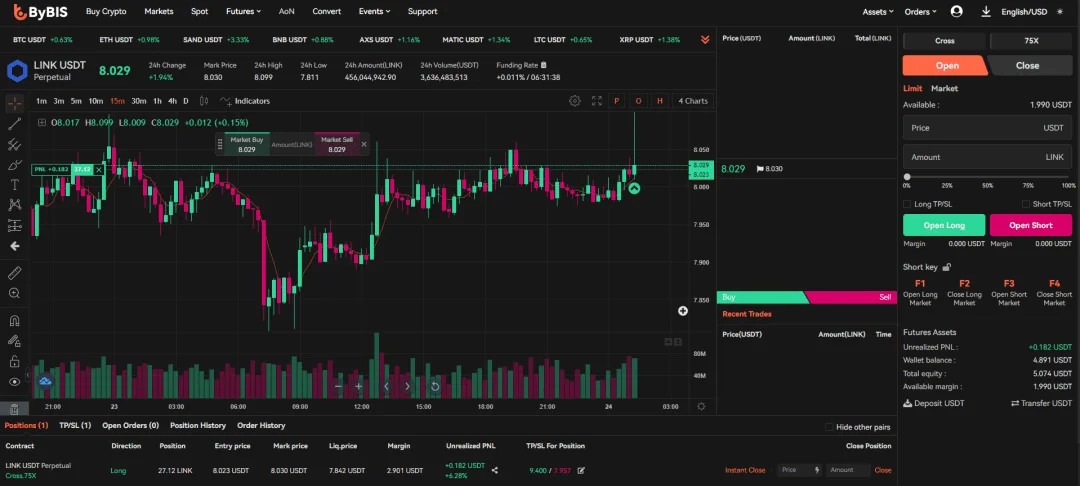Select the trend line drawing tool
1080x486 pixels.
(14, 125)
